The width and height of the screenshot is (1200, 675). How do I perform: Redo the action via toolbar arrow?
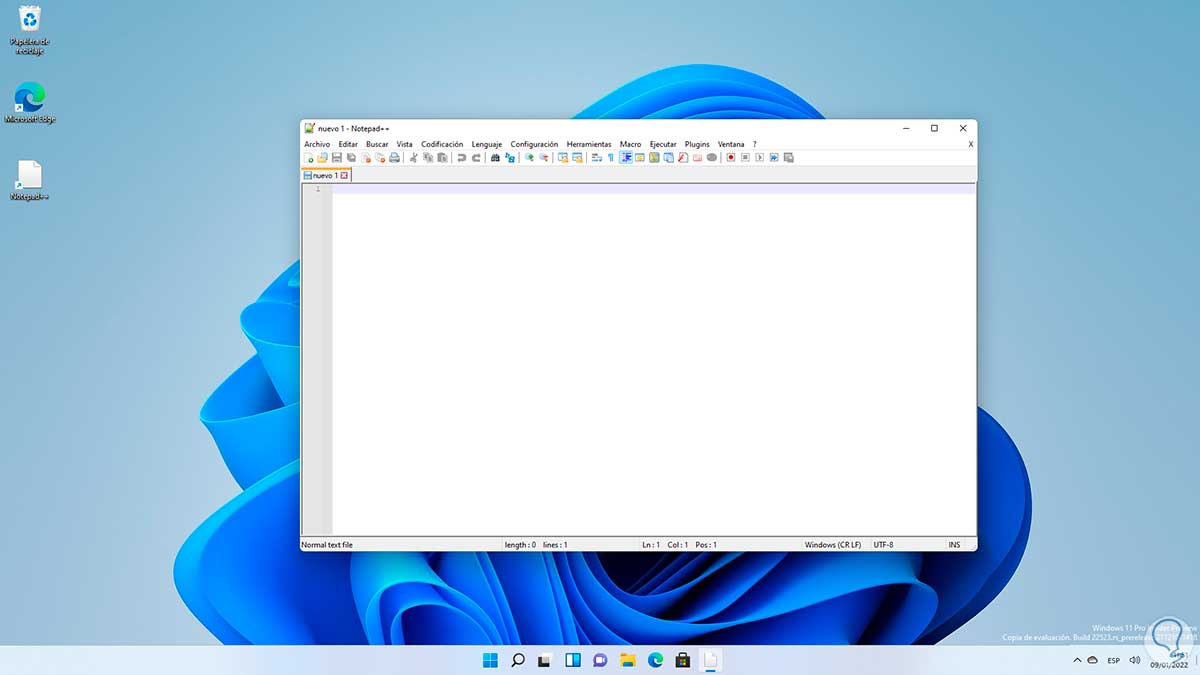tap(477, 158)
